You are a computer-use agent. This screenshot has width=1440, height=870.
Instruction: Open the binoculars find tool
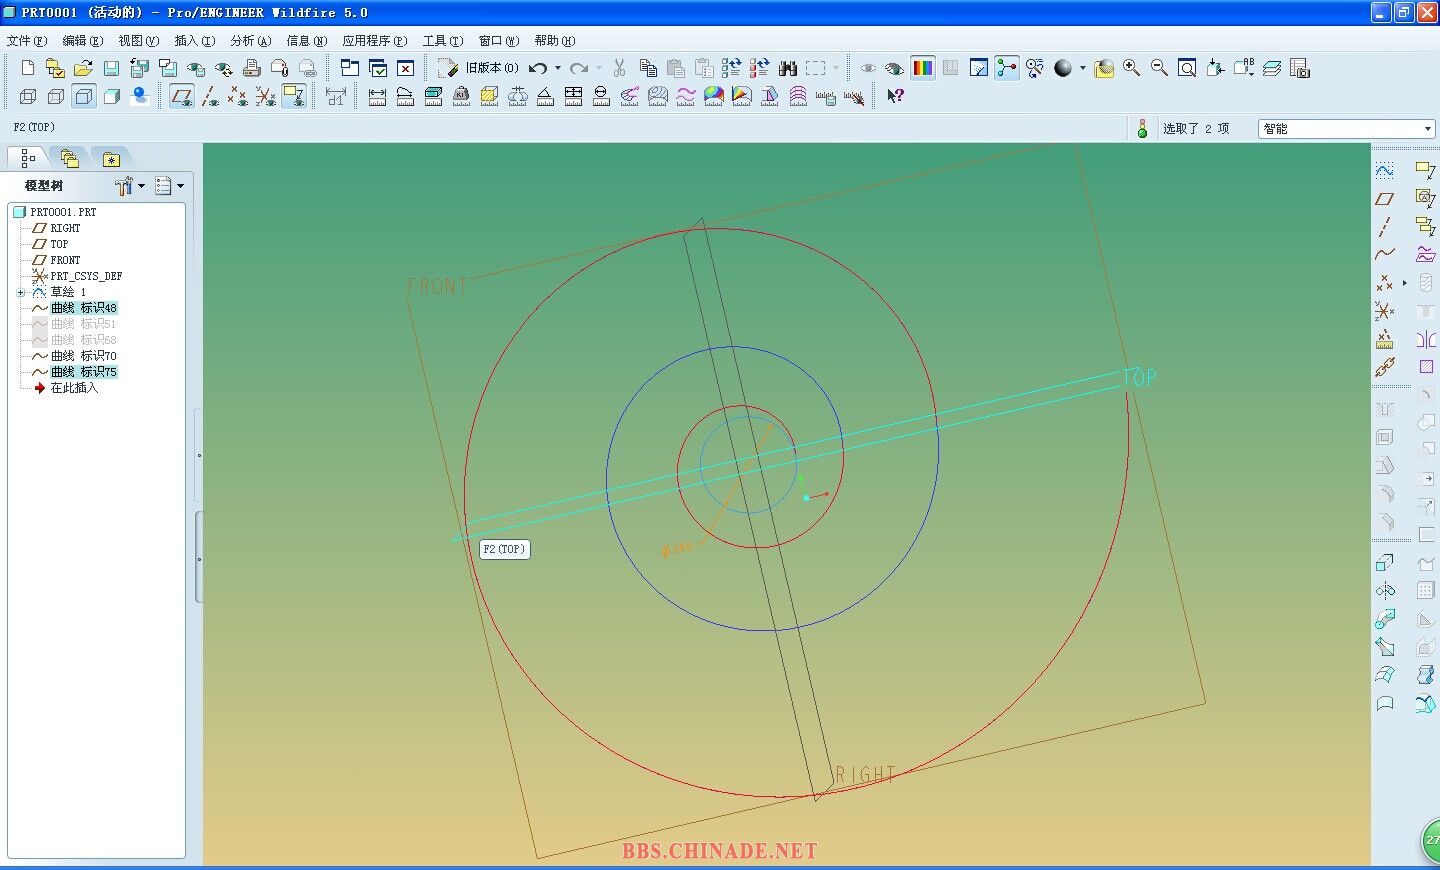(788, 68)
